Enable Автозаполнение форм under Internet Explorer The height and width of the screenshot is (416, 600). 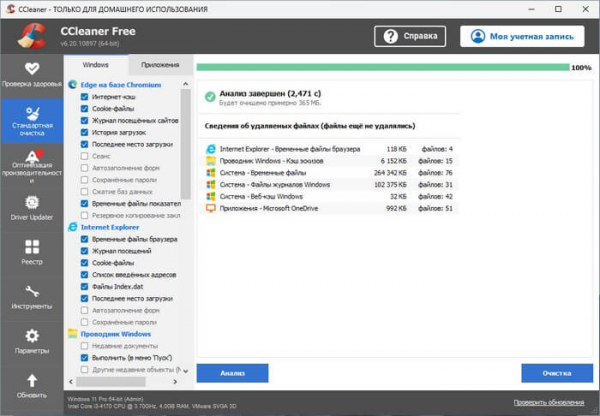tap(85, 310)
